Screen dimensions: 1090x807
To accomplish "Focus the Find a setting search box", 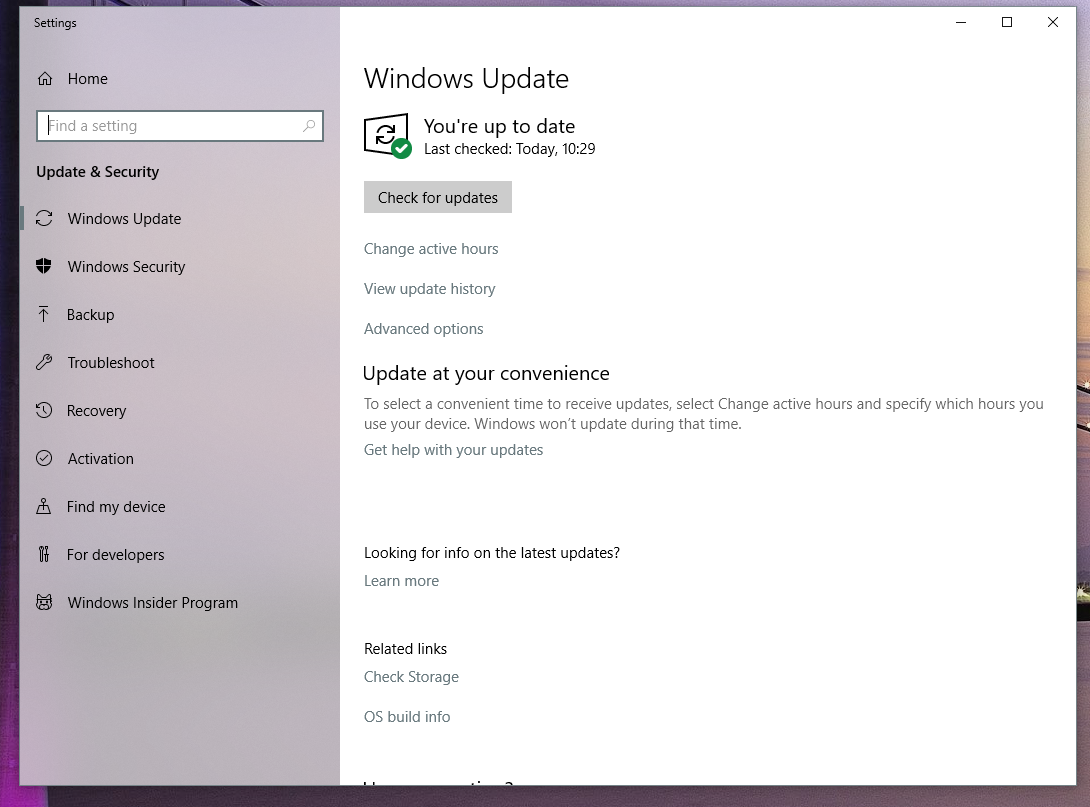I will point(180,126).
